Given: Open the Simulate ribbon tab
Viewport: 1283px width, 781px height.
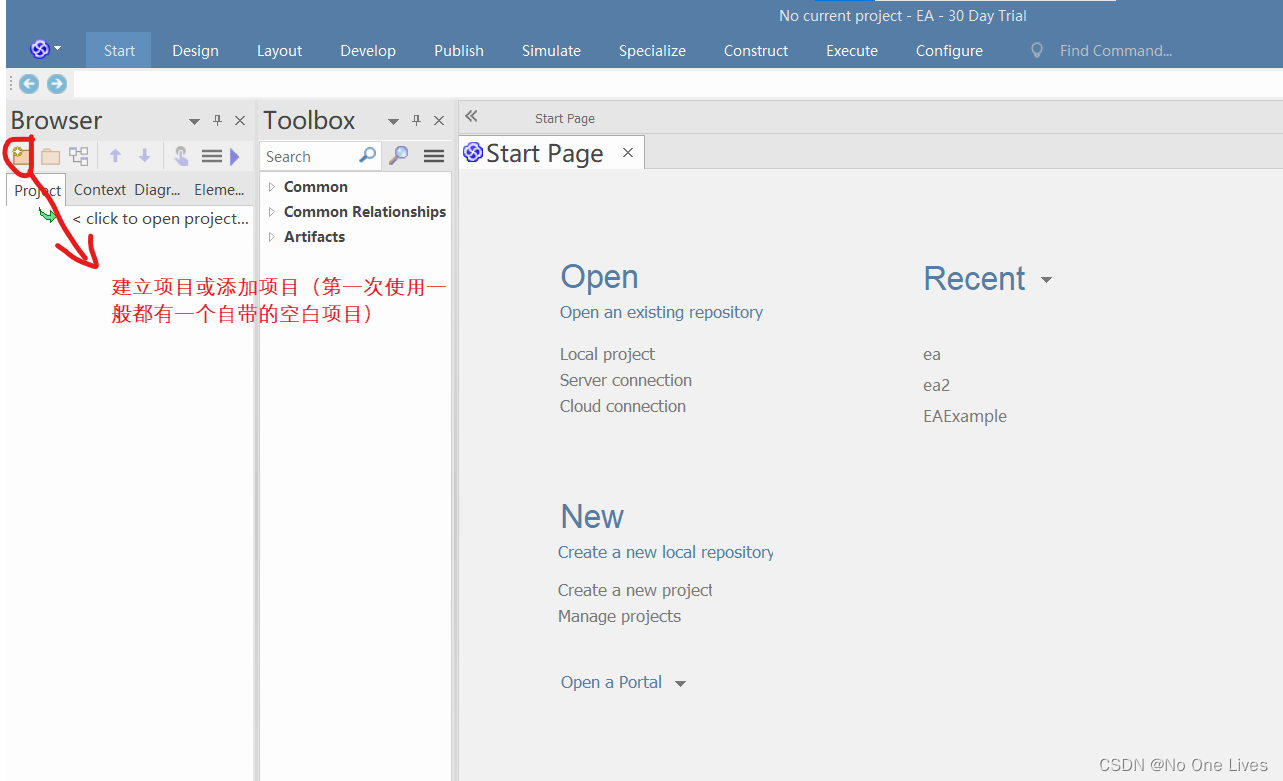Looking at the screenshot, I should 551,50.
